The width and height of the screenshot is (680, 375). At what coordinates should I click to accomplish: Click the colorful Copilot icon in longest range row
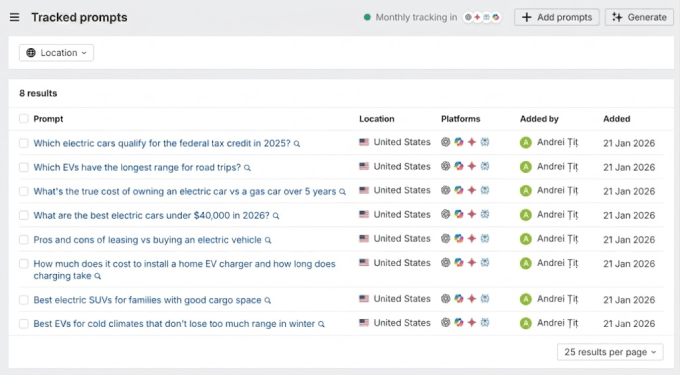pyautogui.click(x=459, y=166)
